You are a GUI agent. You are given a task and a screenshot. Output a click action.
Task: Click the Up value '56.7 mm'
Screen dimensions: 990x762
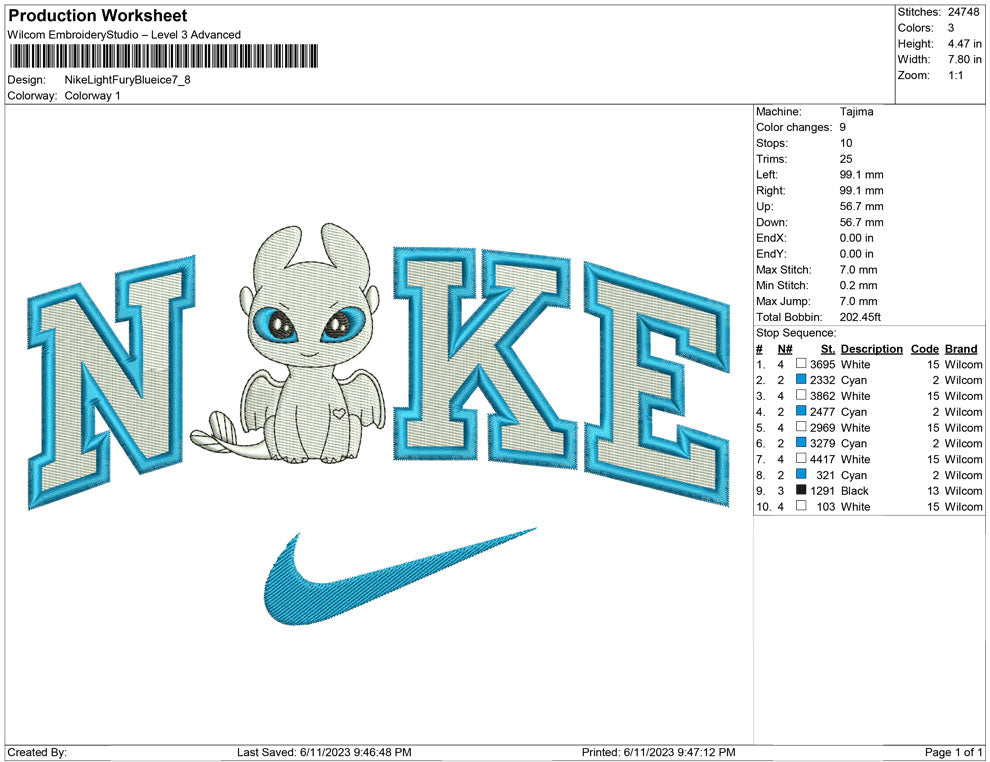pos(862,206)
